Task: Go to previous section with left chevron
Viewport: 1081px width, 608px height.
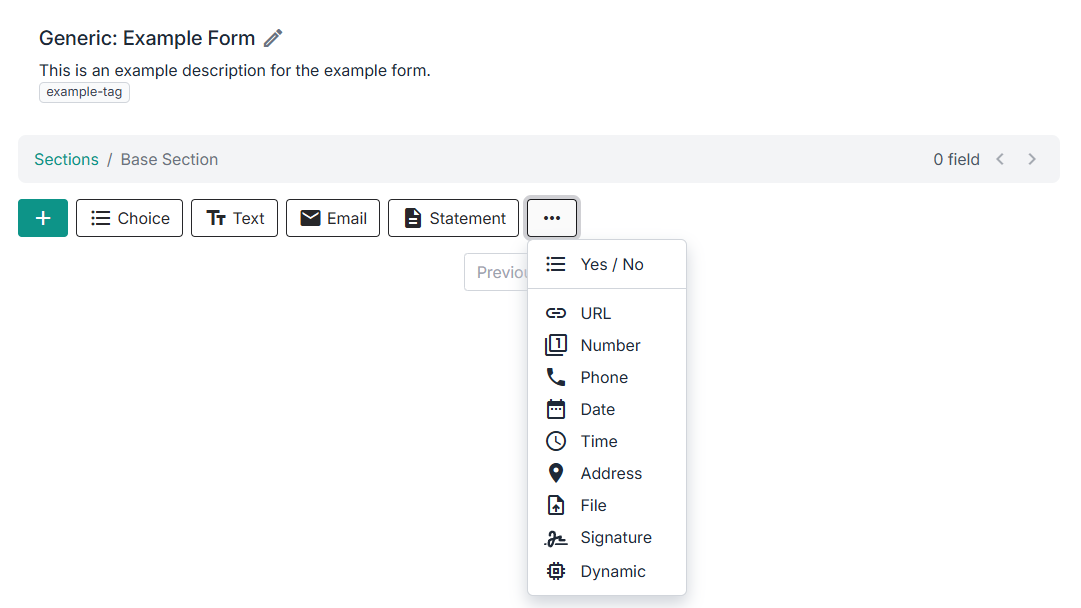Action: coord(1000,159)
